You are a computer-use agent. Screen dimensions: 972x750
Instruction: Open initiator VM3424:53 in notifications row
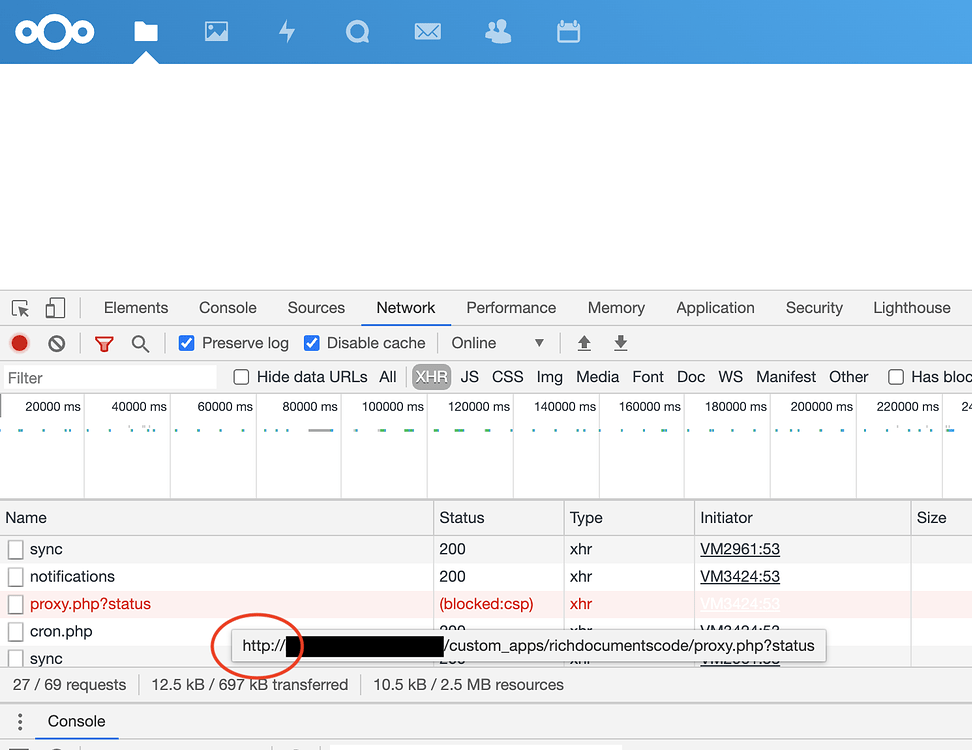pyautogui.click(x=740, y=576)
